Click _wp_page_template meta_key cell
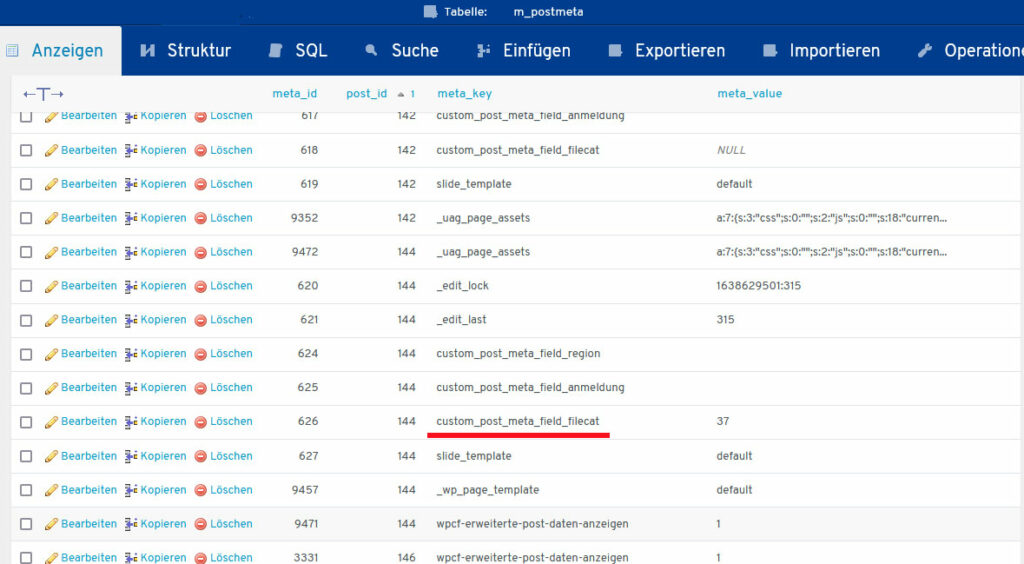This screenshot has height=564, width=1024. tap(488, 490)
